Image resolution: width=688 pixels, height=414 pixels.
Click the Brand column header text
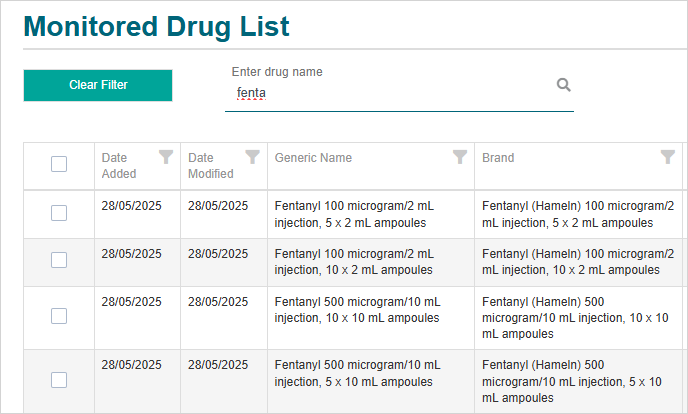pyautogui.click(x=498, y=158)
